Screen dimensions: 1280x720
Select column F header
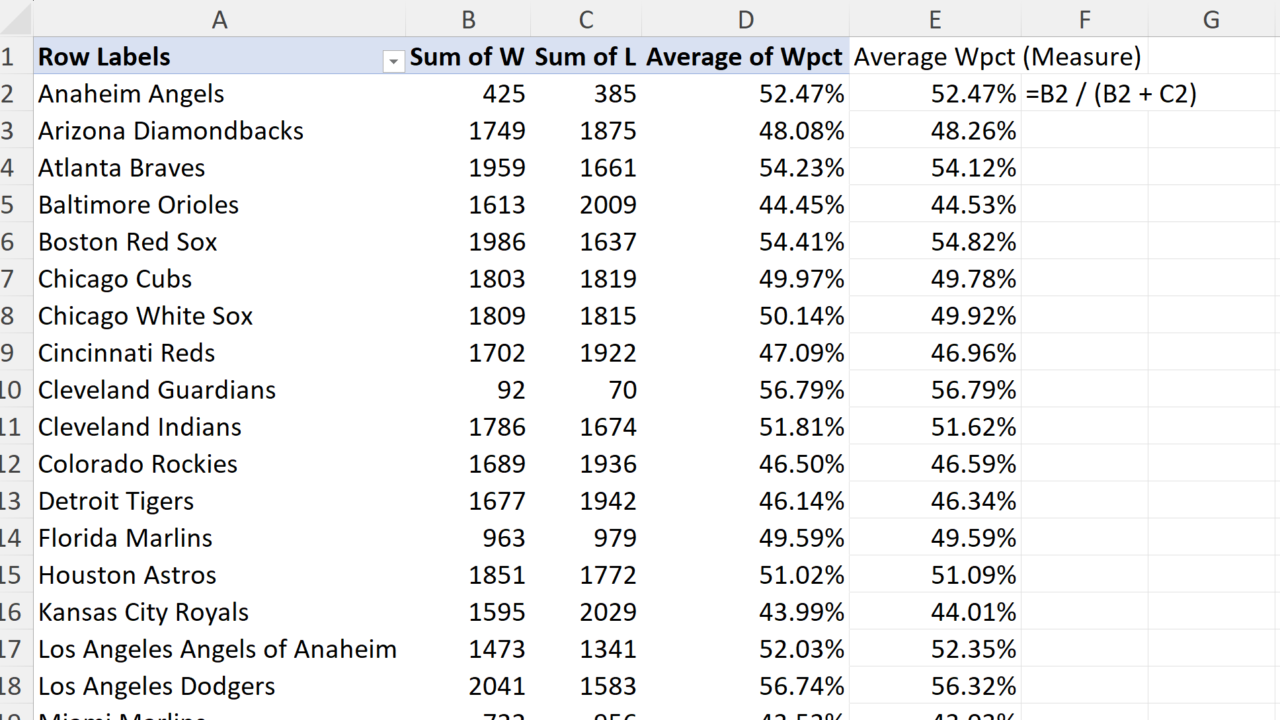click(x=1084, y=19)
